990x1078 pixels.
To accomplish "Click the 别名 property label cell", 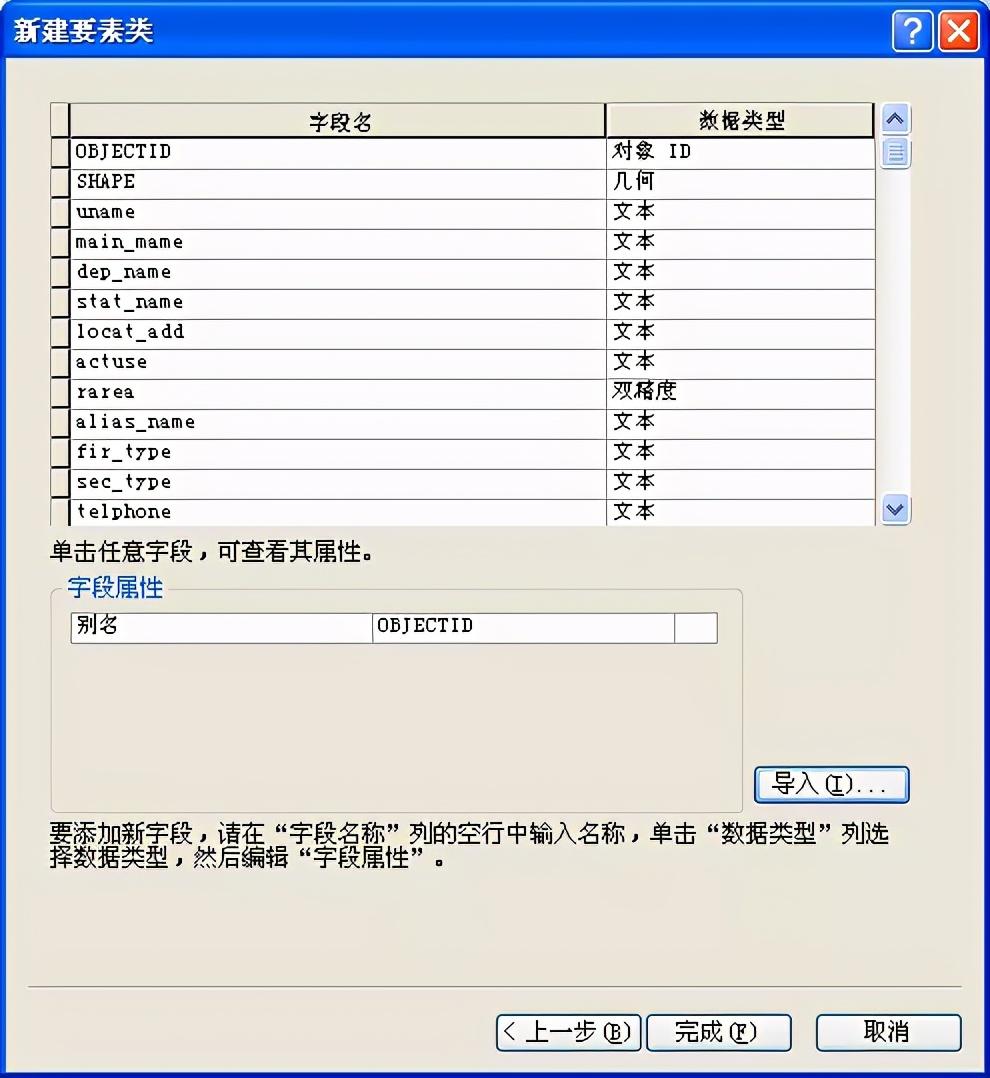I will pyautogui.click(x=221, y=628).
